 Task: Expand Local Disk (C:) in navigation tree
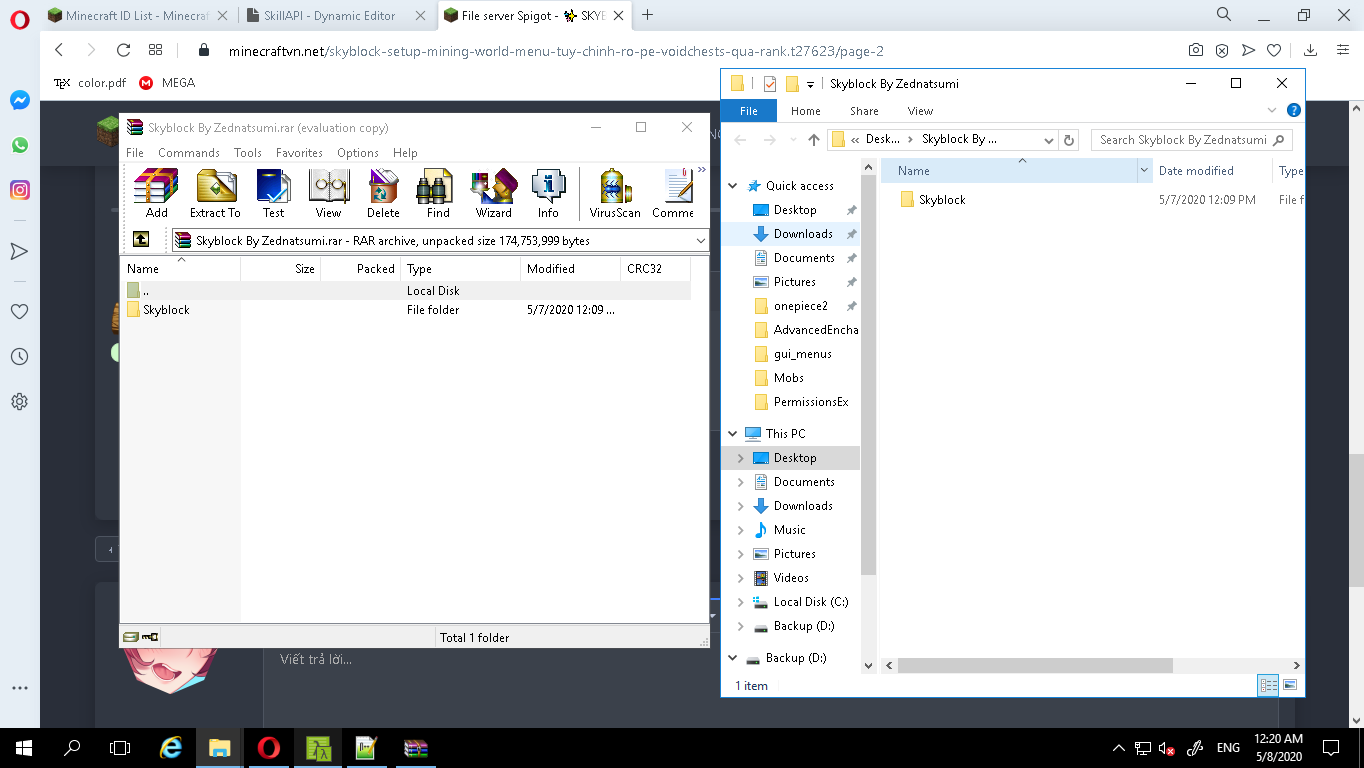click(x=740, y=602)
